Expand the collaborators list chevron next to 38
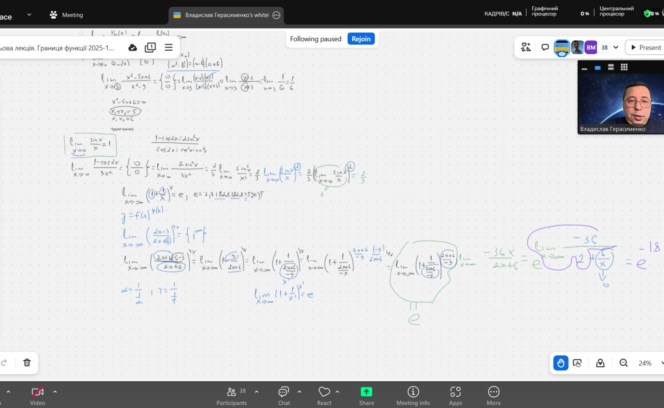Screen dimensions: 664x408 (614, 47)
